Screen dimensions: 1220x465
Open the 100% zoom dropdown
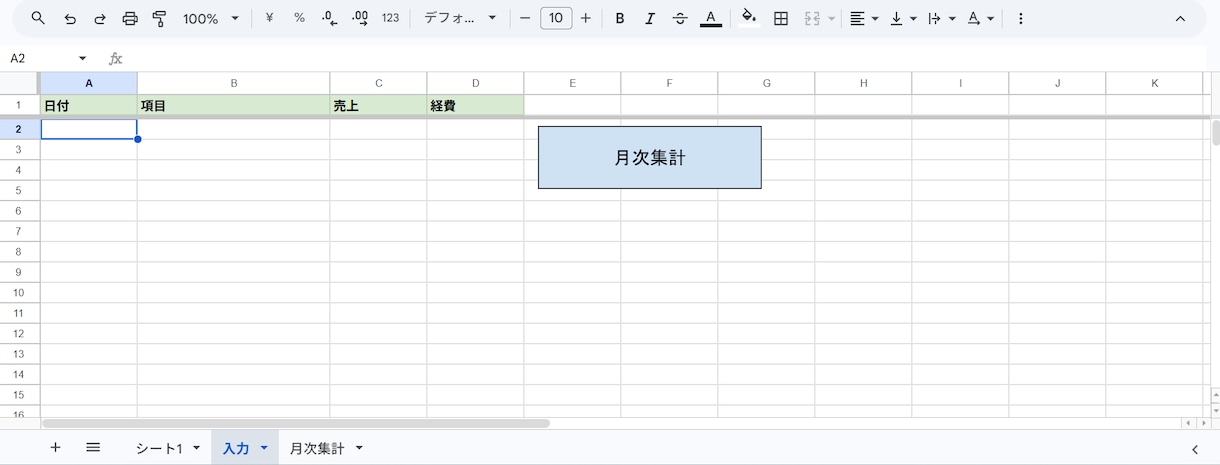point(211,18)
